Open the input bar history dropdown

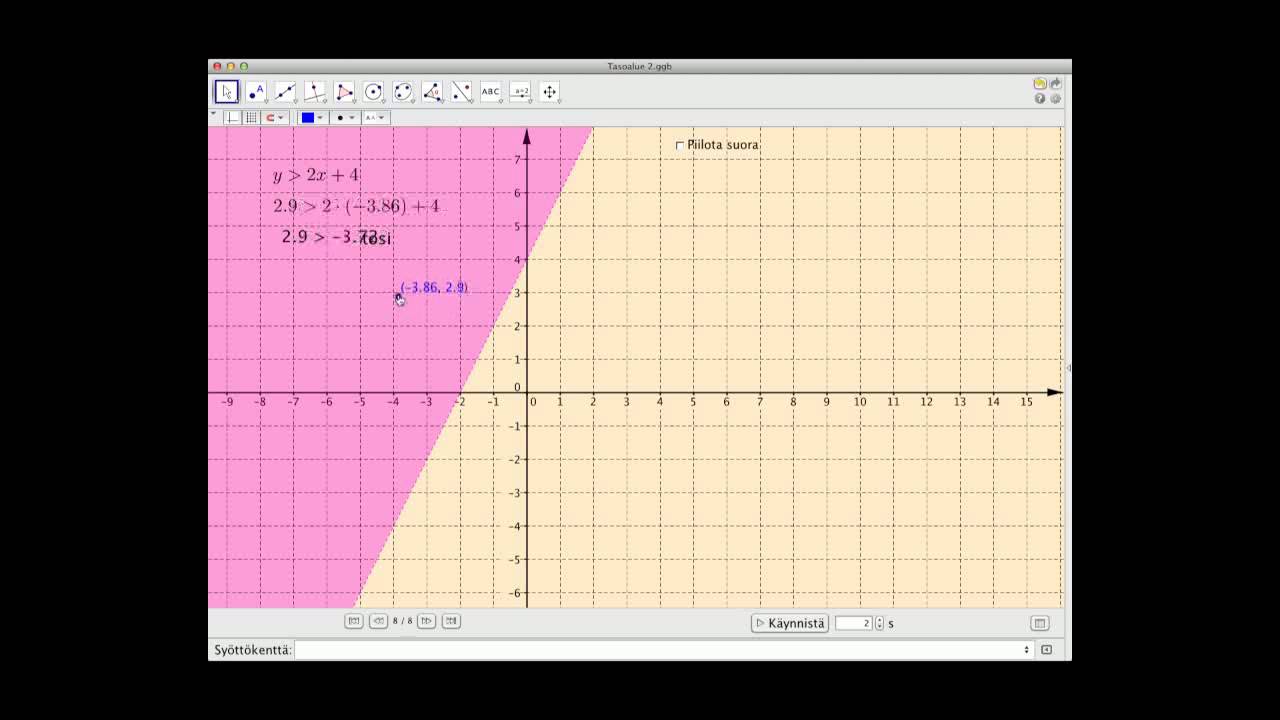[1026, 650]
